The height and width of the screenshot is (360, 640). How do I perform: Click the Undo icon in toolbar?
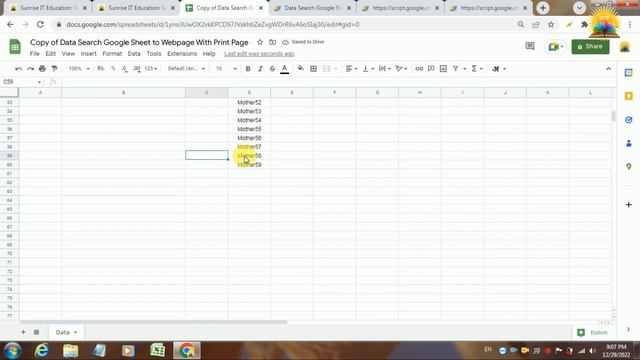(18, 69)
